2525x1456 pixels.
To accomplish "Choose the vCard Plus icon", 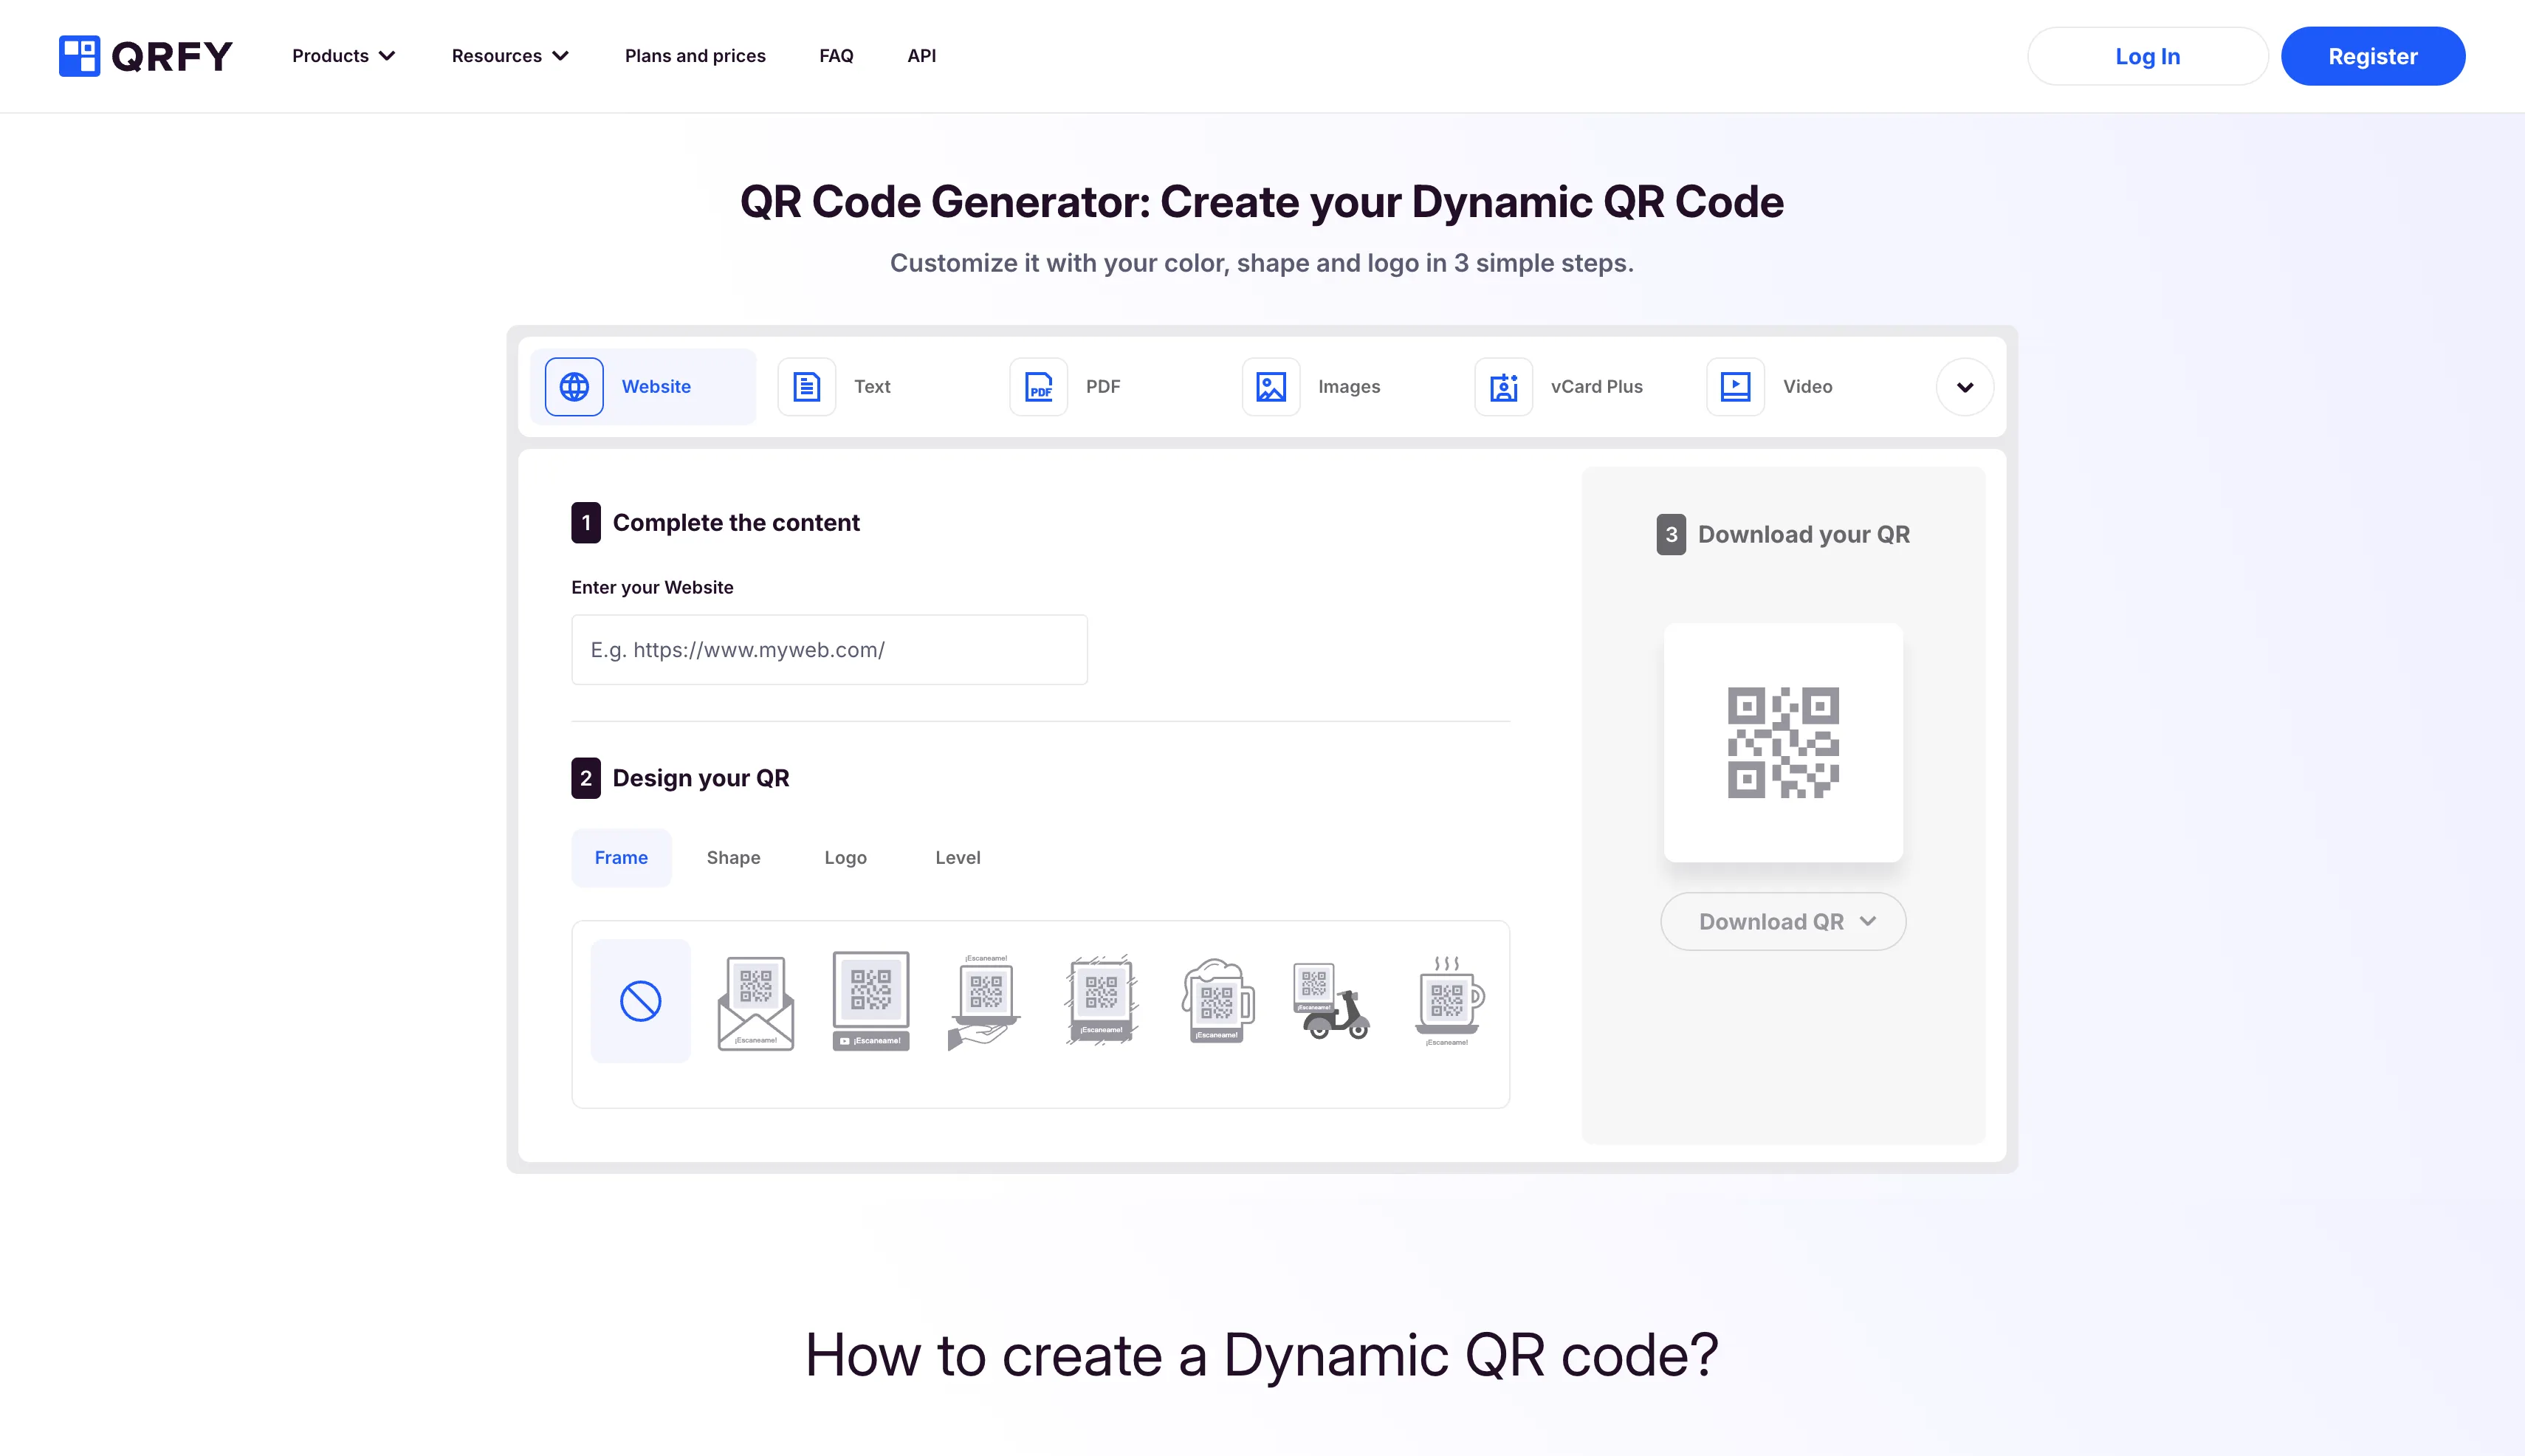I will point(1503,387).
